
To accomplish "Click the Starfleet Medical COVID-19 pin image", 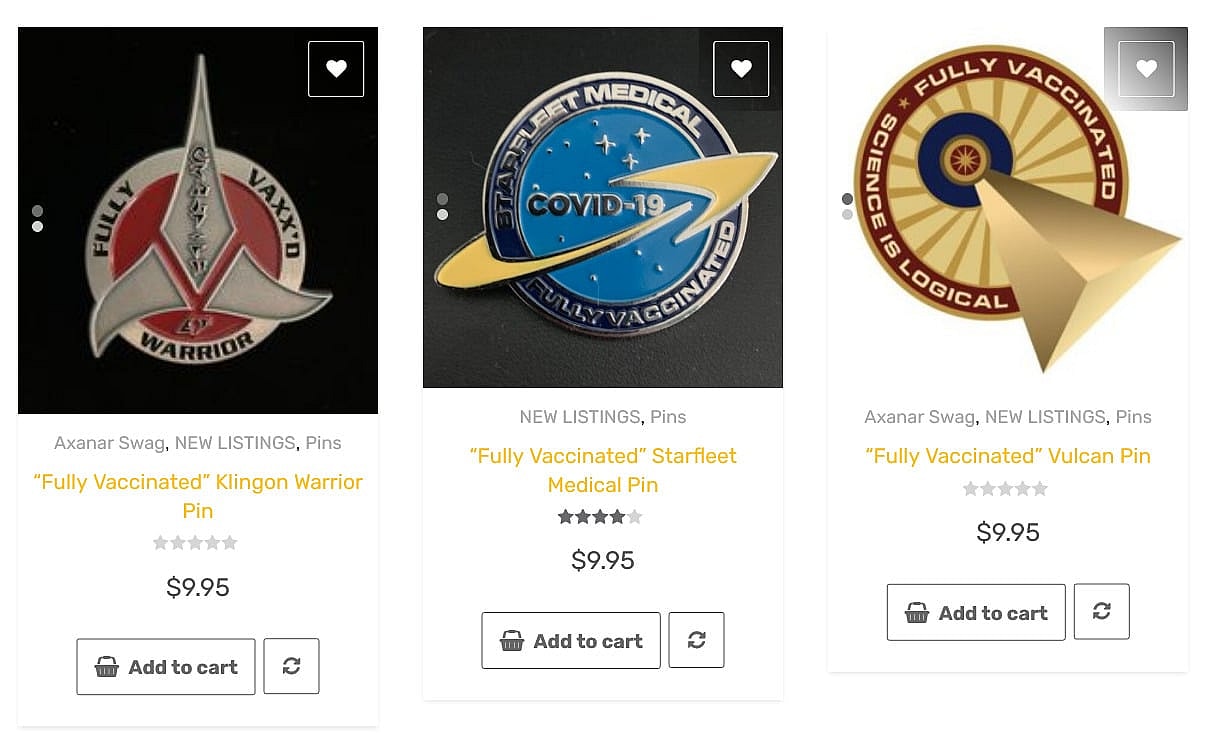I will pos(603,207).
